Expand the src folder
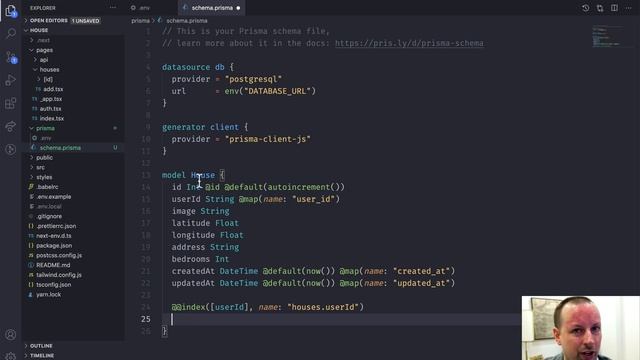 (40, 167)
